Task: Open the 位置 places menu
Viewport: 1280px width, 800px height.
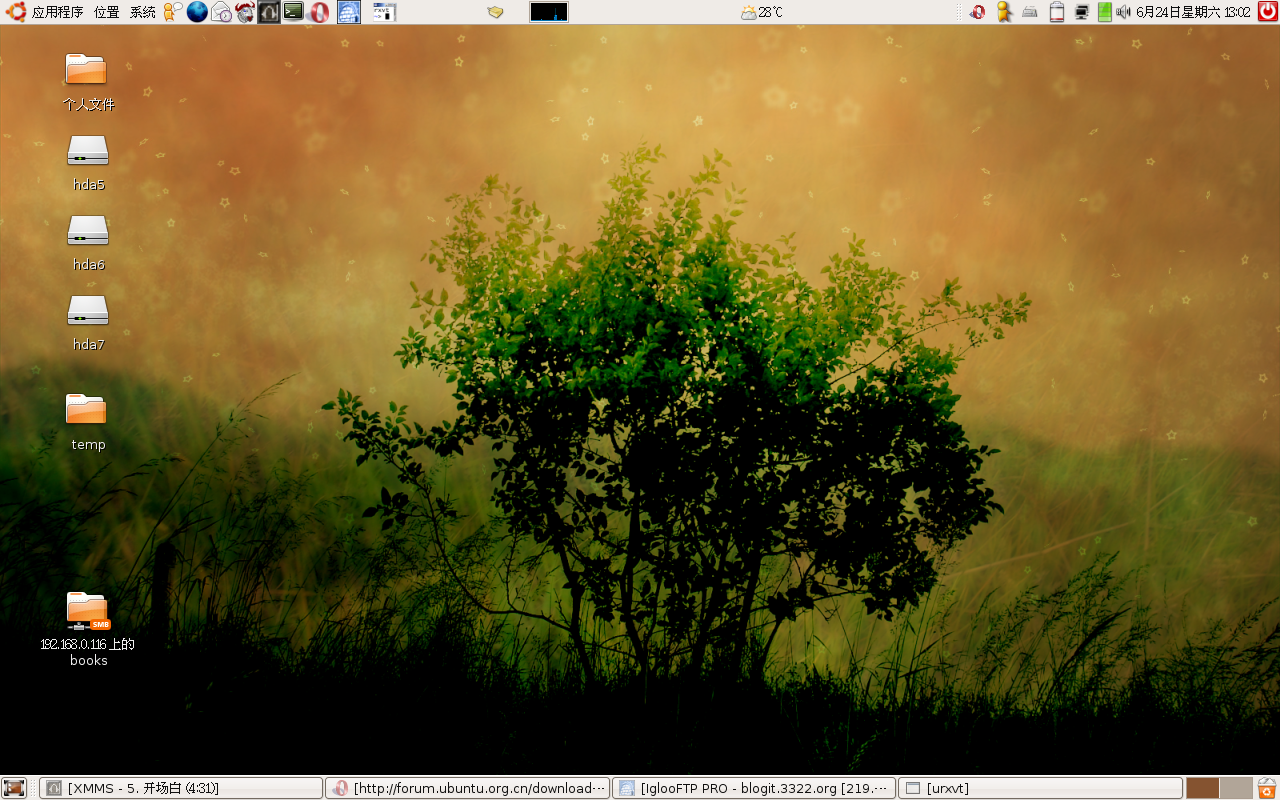Action: pyautogui.click(x=106, y=12)
